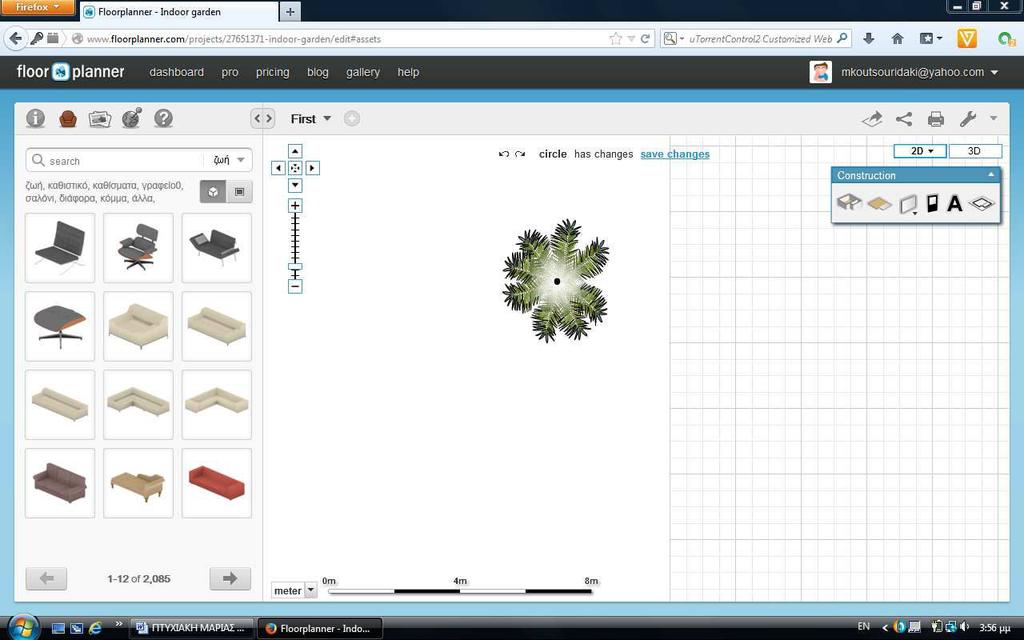Go to the next page of furniture
The width and height of the screenshot is (1024, 640).
pyautogui.click(x=230, y=578)
